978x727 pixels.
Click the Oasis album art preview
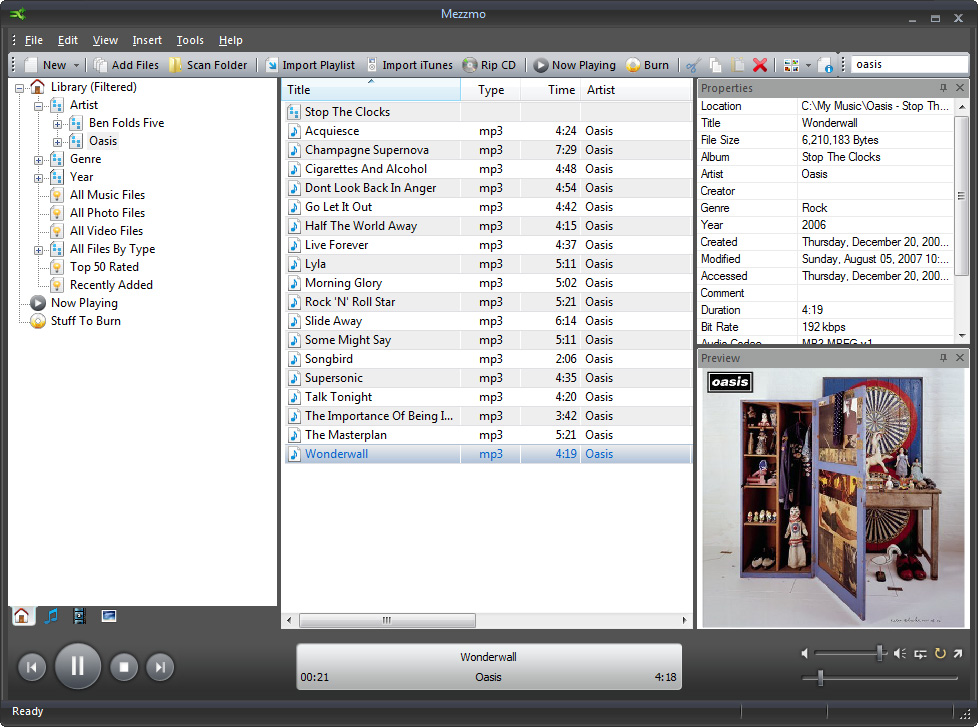coord(833,498)
